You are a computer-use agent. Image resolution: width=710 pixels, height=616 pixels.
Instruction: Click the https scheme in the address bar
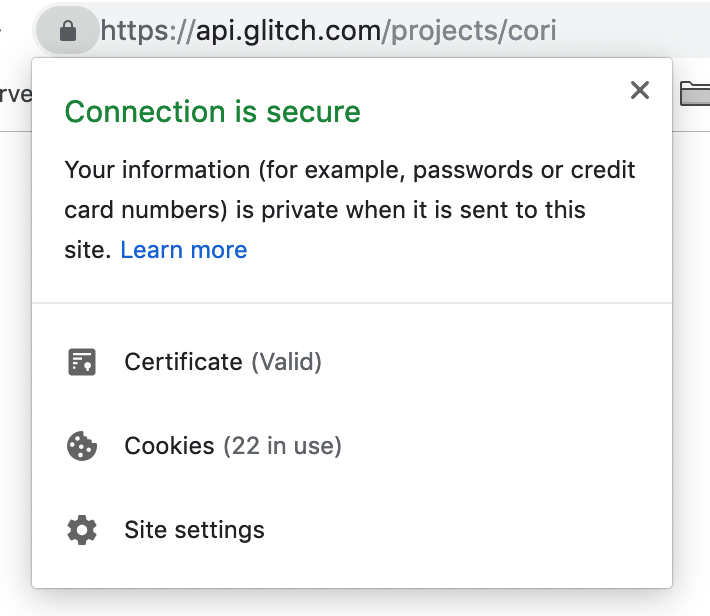tap(133, 31)
